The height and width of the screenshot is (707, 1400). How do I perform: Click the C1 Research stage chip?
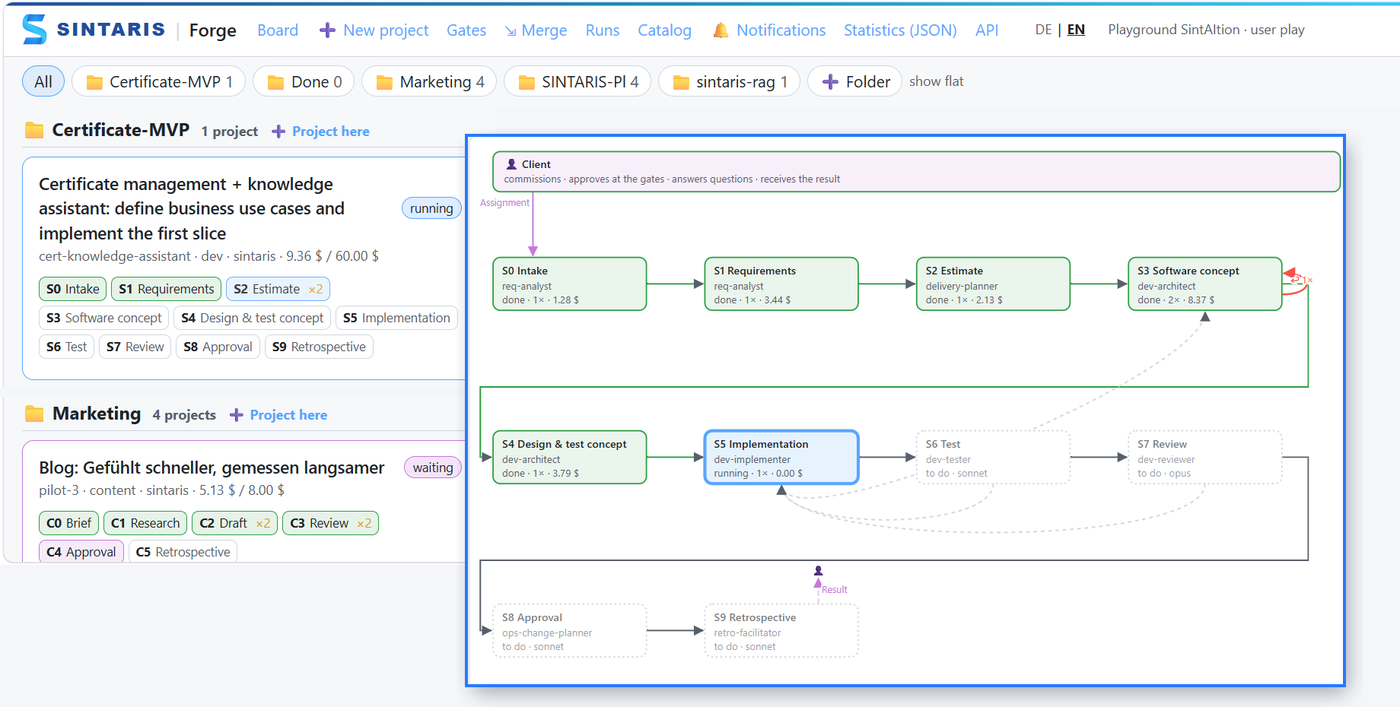point(145,523)
